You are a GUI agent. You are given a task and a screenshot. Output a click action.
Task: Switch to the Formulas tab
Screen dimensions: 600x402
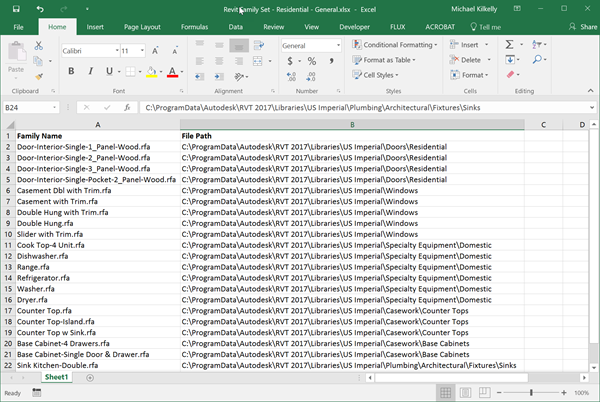point(194,27)
